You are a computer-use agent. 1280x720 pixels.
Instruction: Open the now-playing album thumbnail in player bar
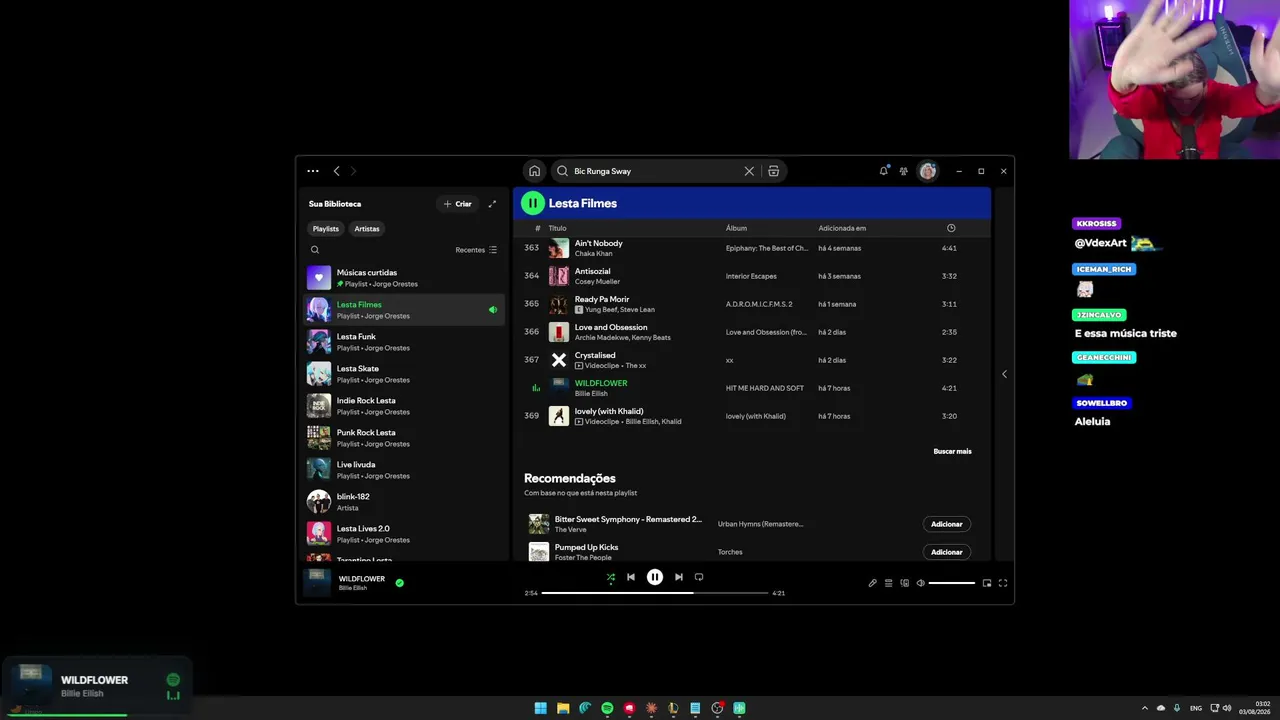317,583
